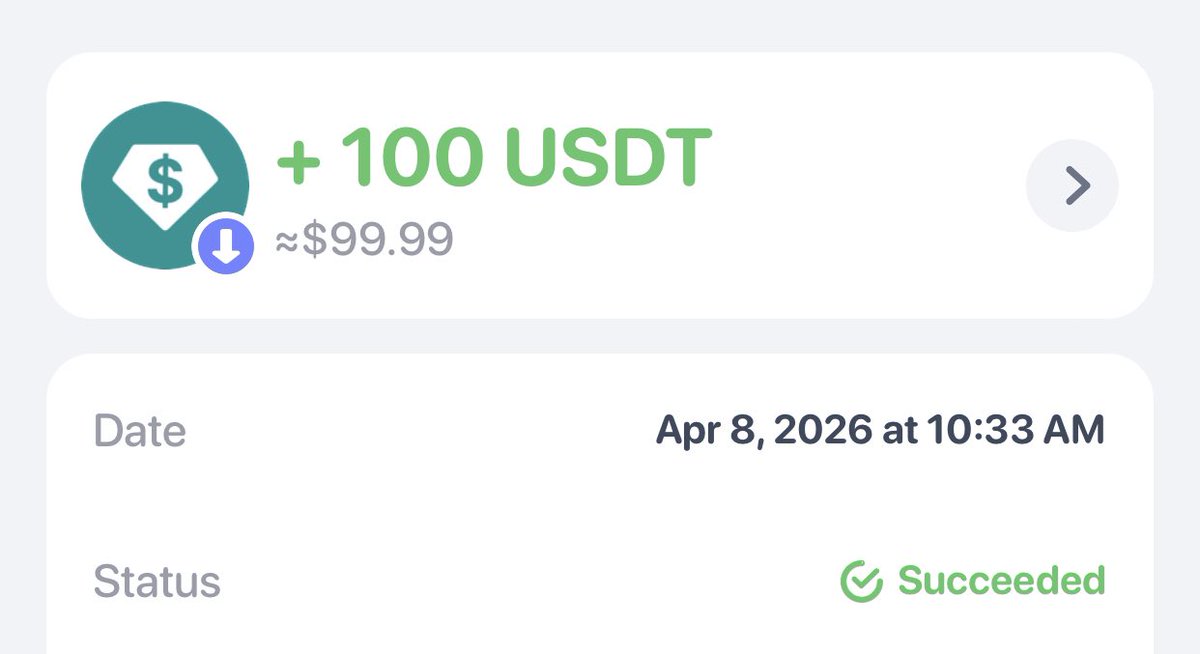Click the Date row label
Viewport: 1200px width, 654px height.
(139, 431)
